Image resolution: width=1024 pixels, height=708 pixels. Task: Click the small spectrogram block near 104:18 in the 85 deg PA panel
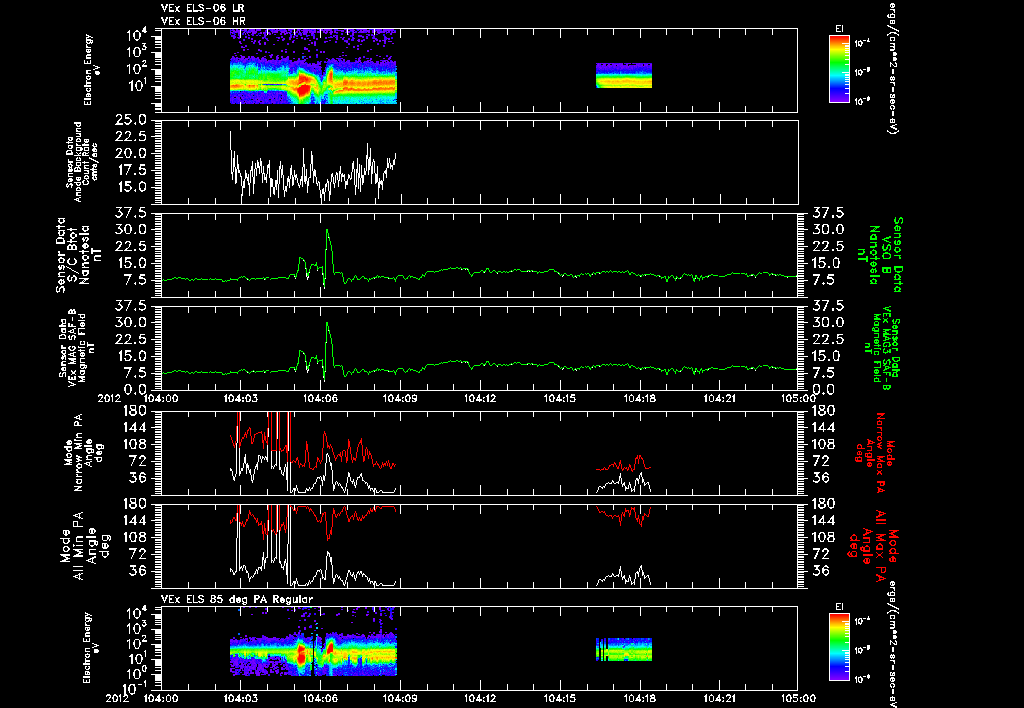(624, 649)
